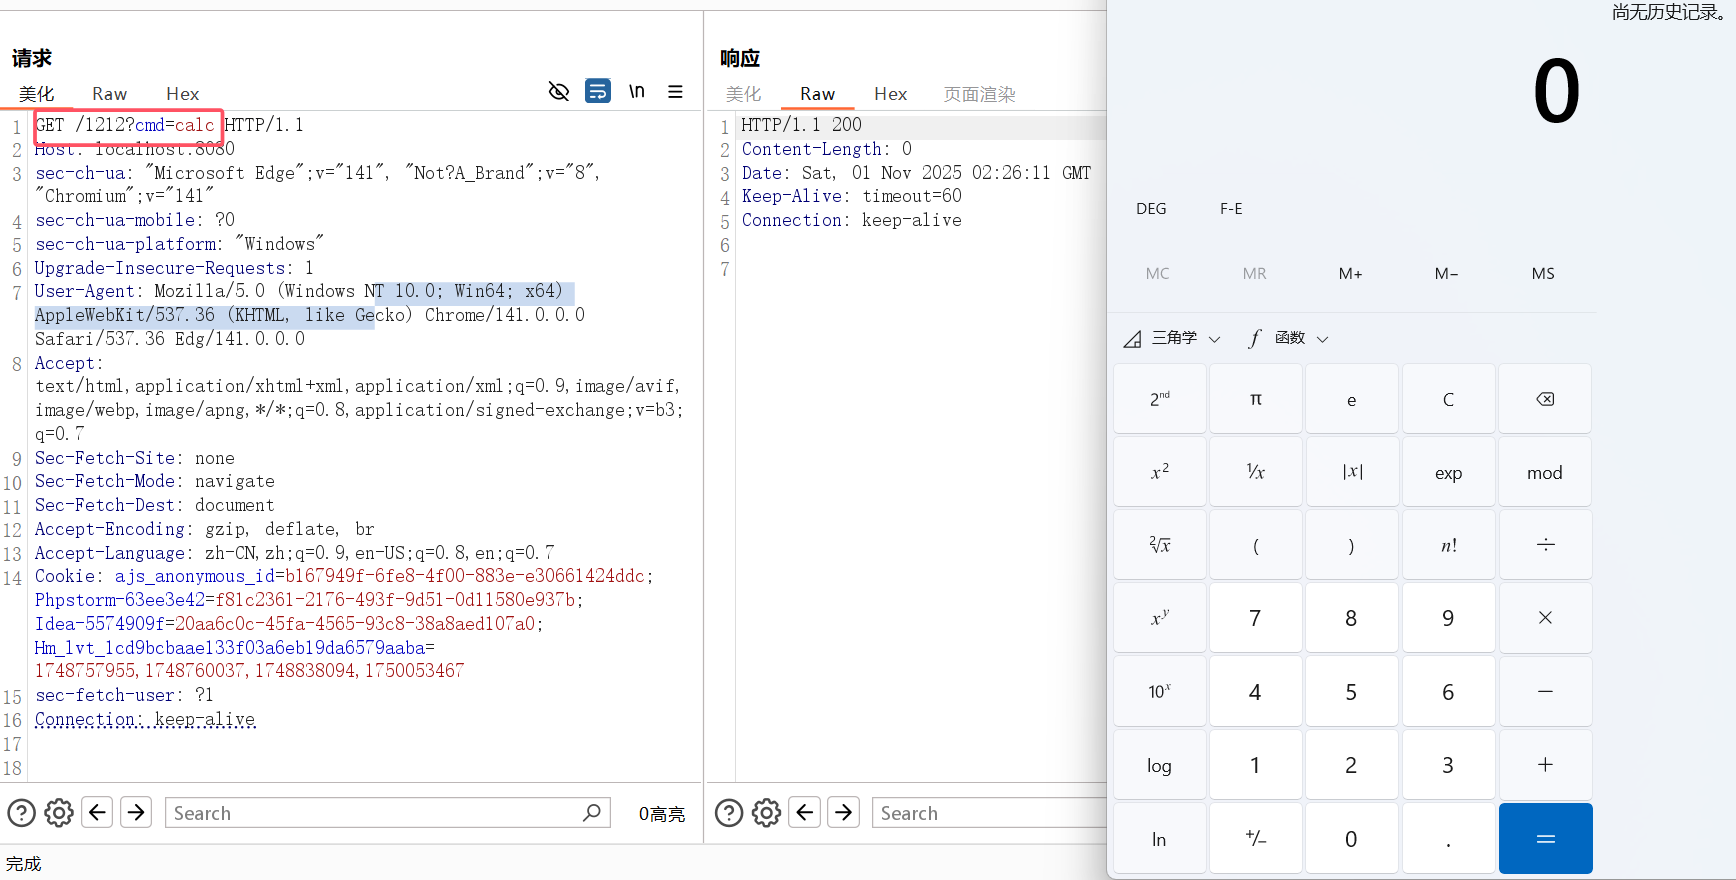Open request panel search settings gear
This screenshot has width=1736, height=880.
[60, 813]
